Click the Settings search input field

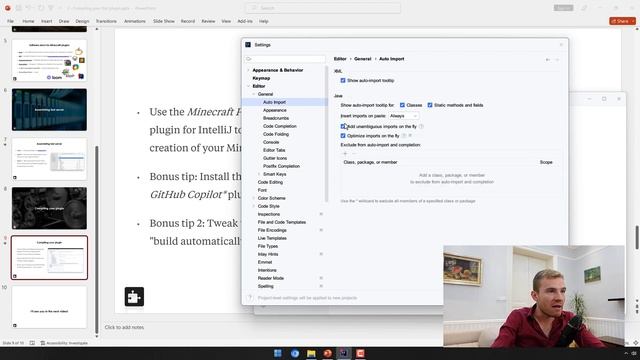(x=285, y=59)
